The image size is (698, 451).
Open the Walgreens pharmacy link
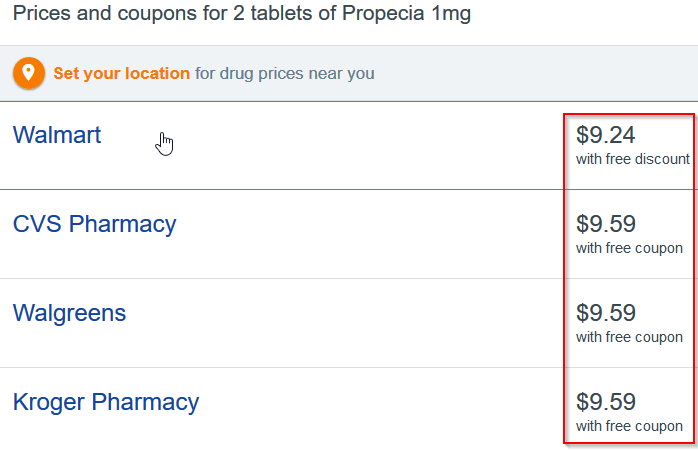click(x=69, y=313)
